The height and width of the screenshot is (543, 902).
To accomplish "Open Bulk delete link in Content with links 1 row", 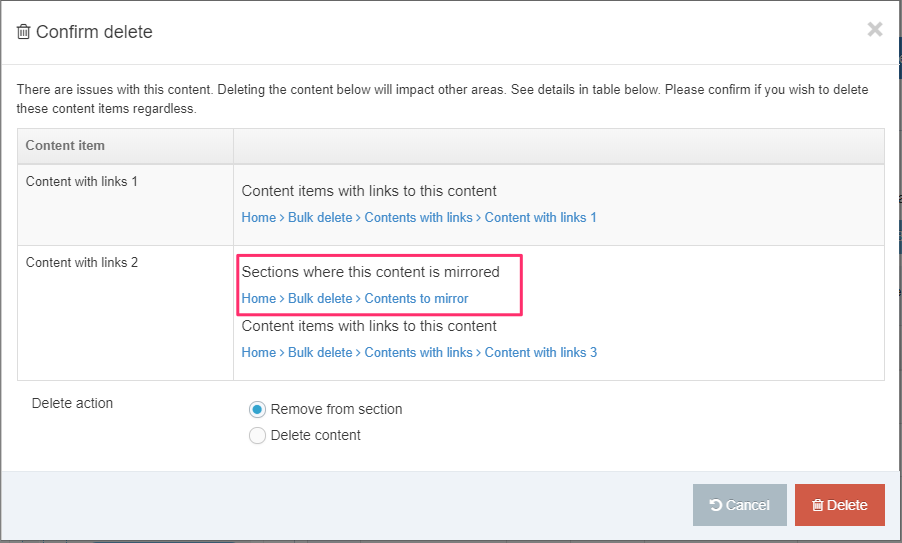I will click(x=320, y=217).
